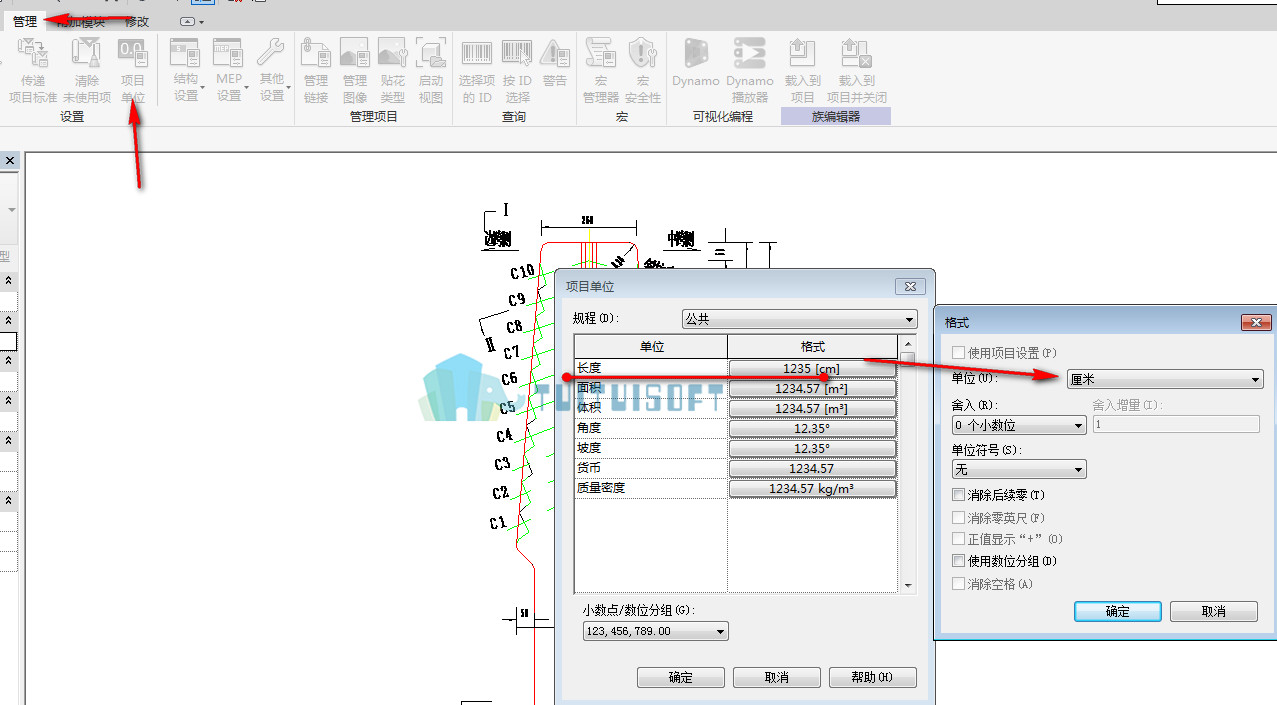
Task: Open the 单位 dropdown showing 厘米
Action: 1165,380
